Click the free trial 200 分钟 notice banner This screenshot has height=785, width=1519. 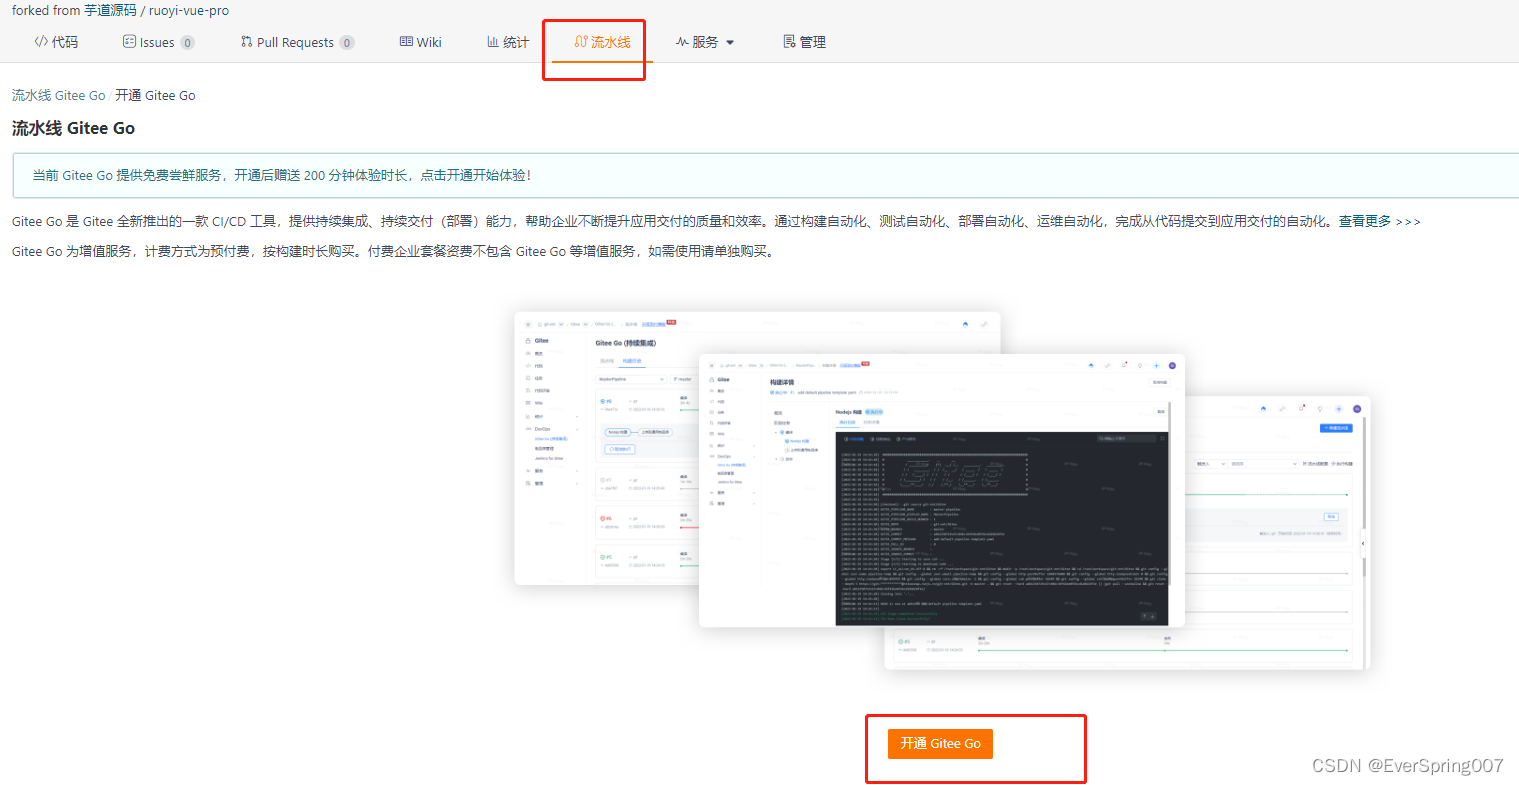coord(766,175)
